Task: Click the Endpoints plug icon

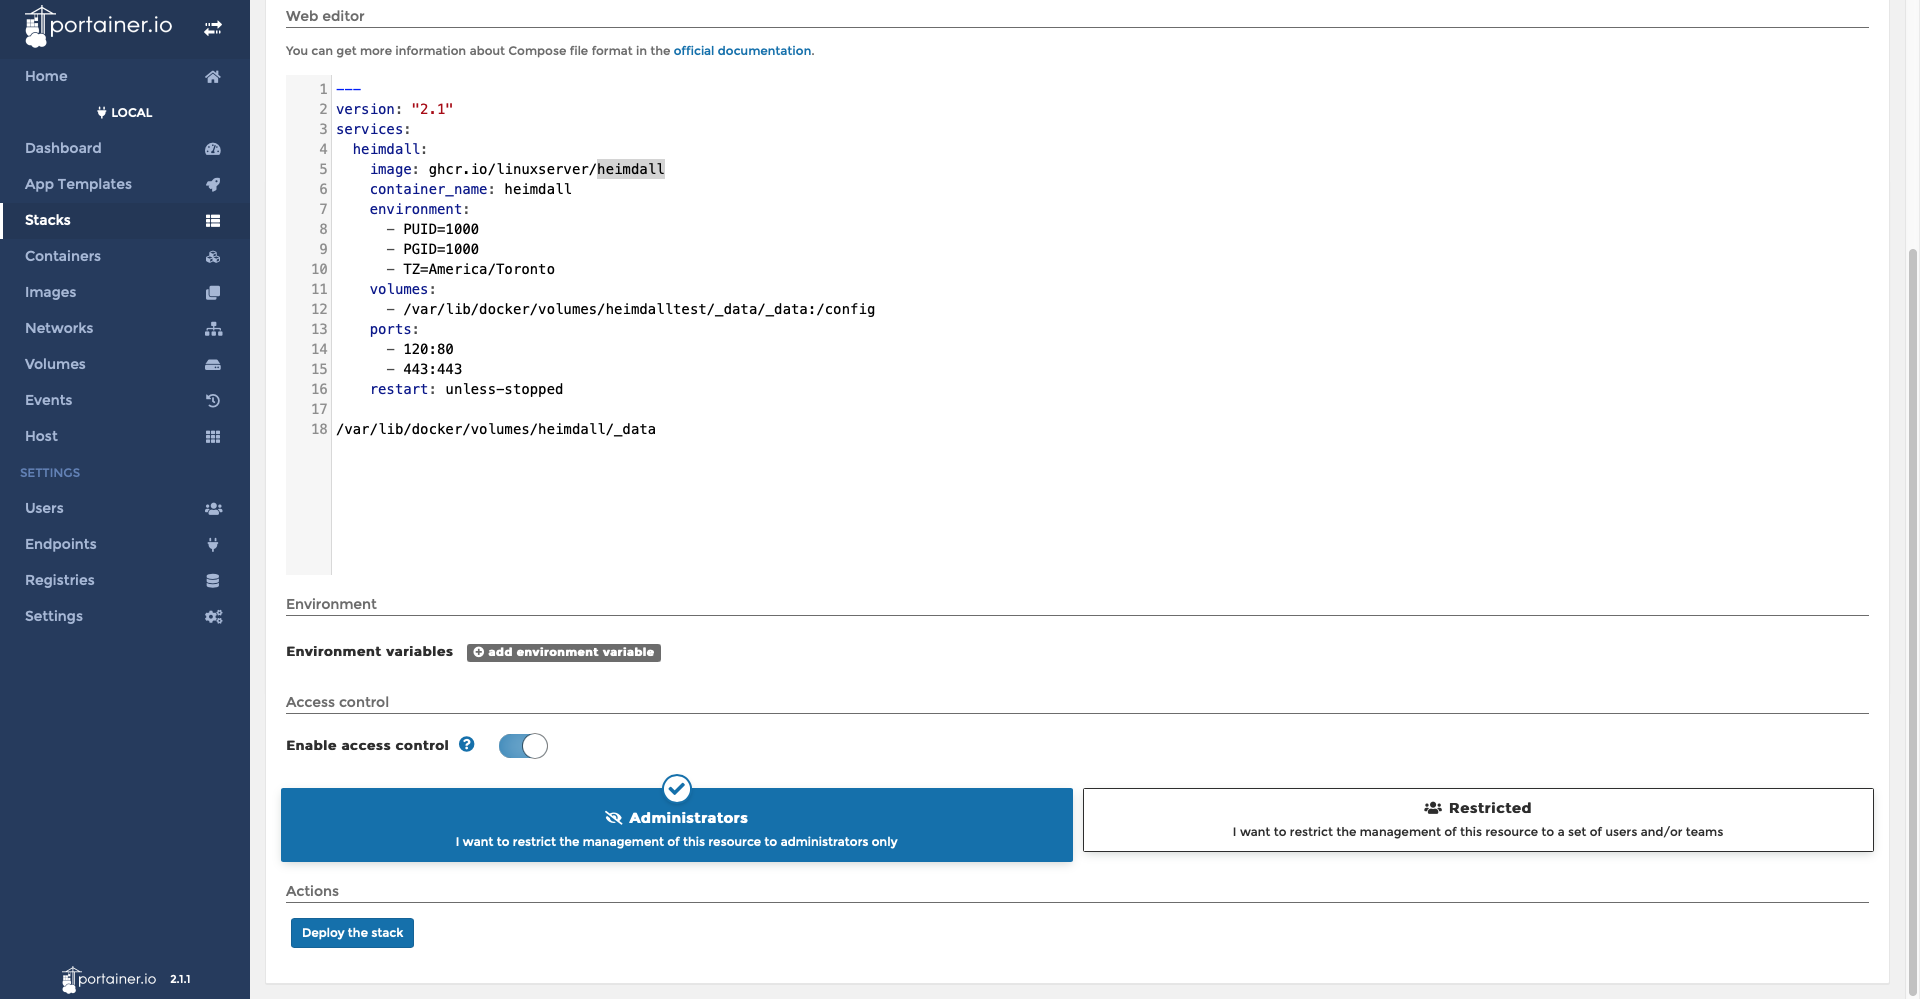Action: [213, 545]
